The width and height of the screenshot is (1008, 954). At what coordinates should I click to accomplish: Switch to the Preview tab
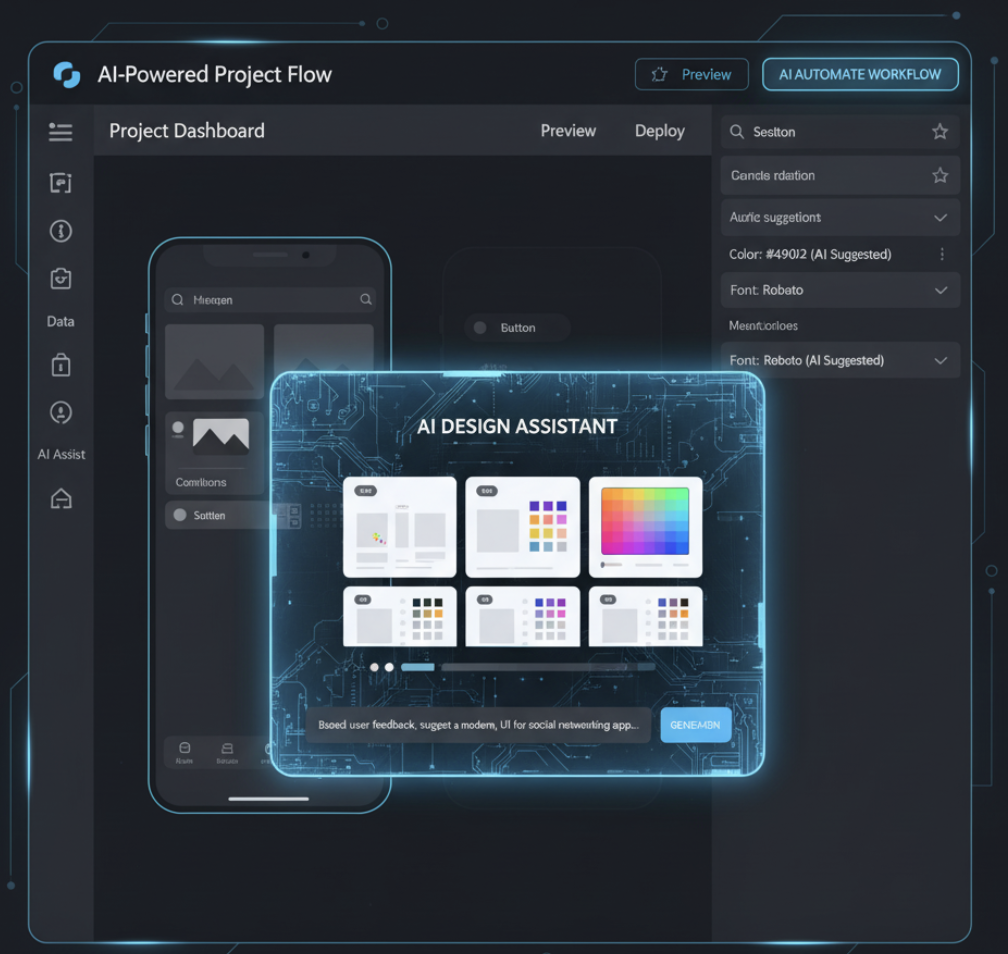(568, 130)
